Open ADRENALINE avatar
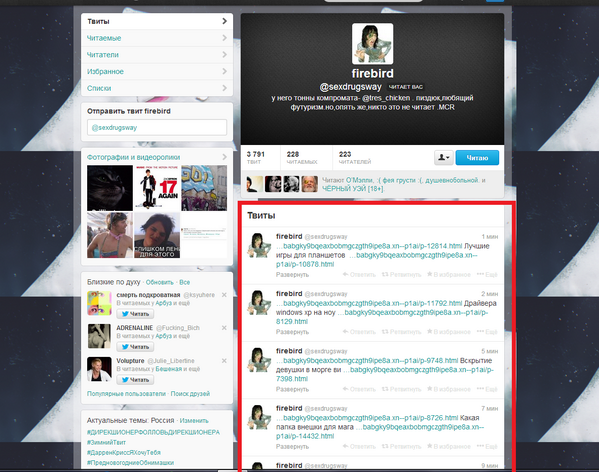The height and width of the screenshot is (472, 599). tap(99, 336)
